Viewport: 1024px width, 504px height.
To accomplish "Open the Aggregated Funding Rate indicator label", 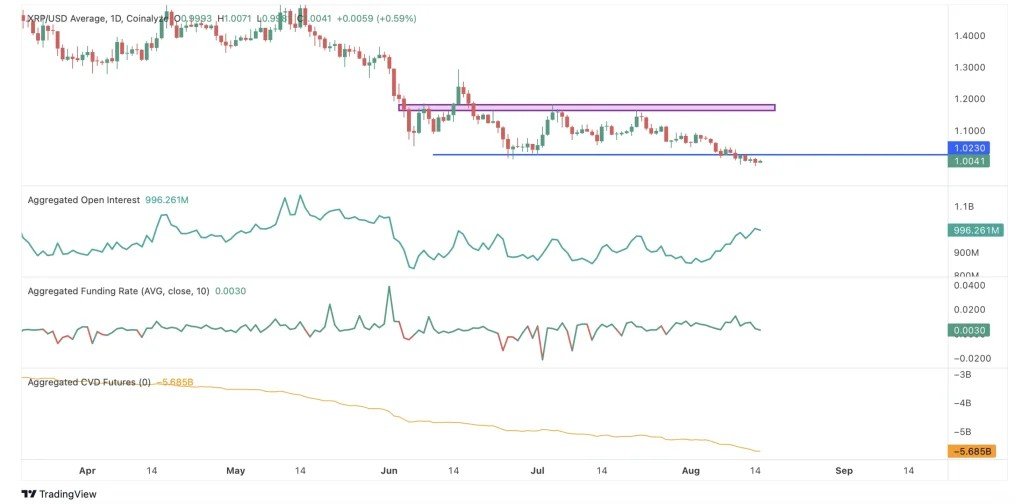I will [118, 291].
